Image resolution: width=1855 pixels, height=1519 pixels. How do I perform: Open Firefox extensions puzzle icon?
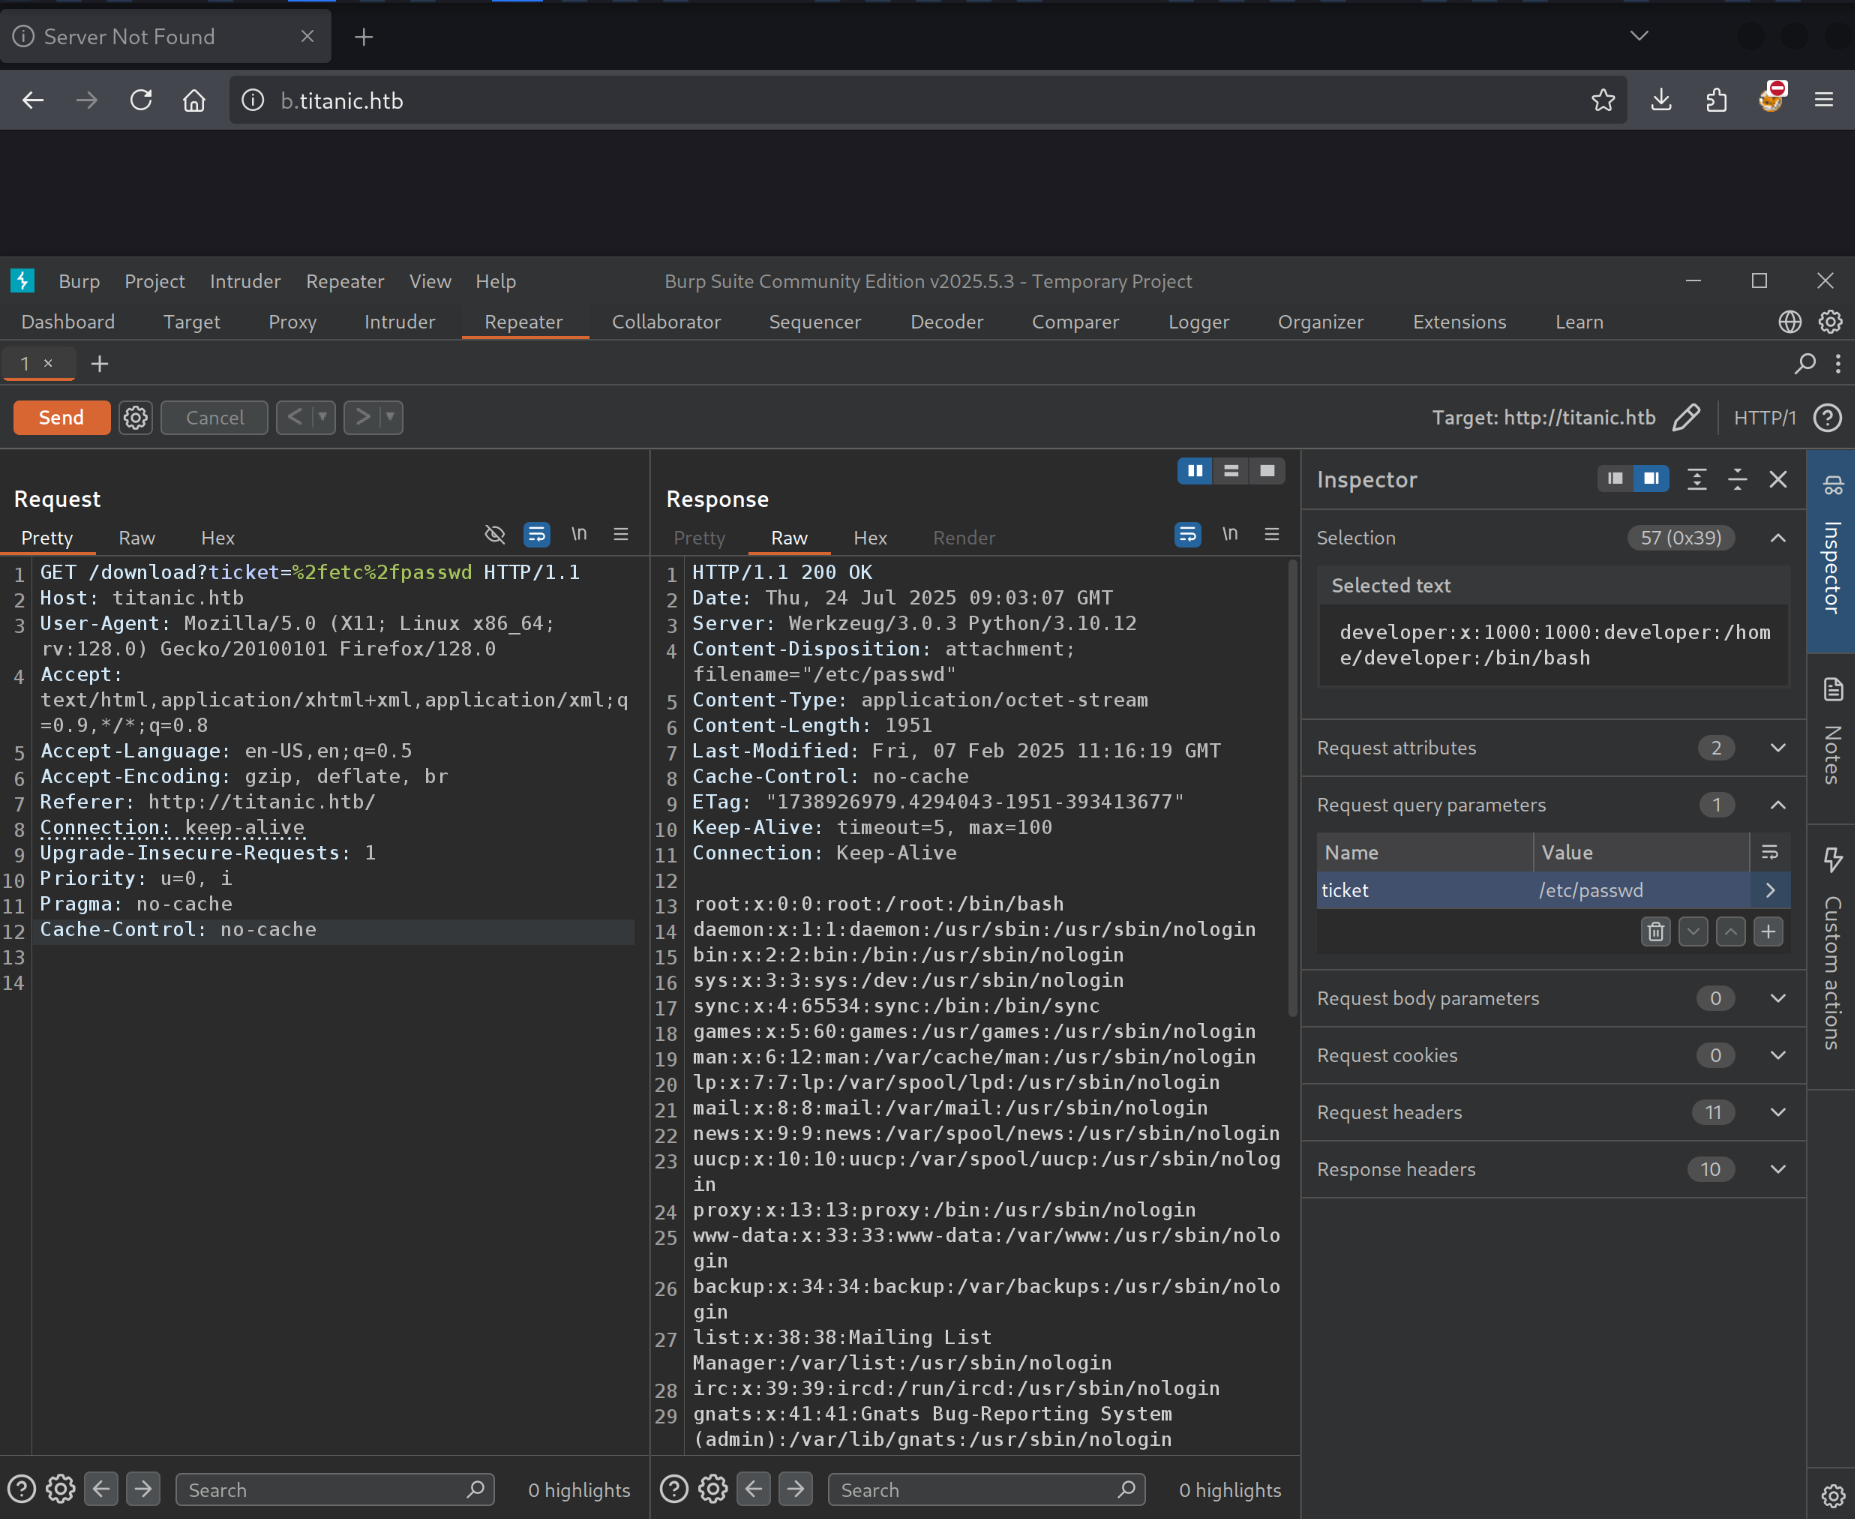coord(1716,101)
